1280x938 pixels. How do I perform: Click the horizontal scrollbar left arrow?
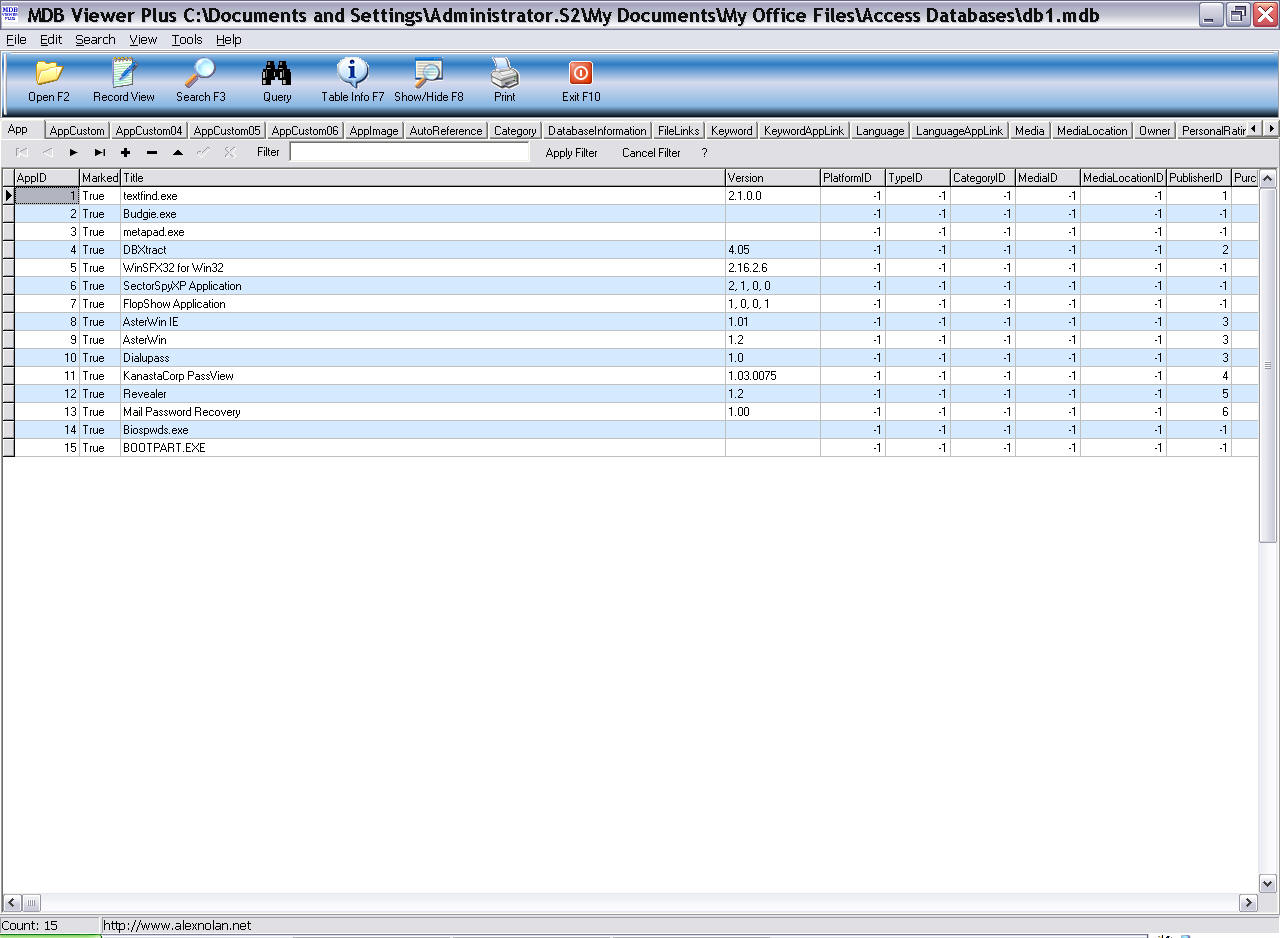tap(11, 903)
